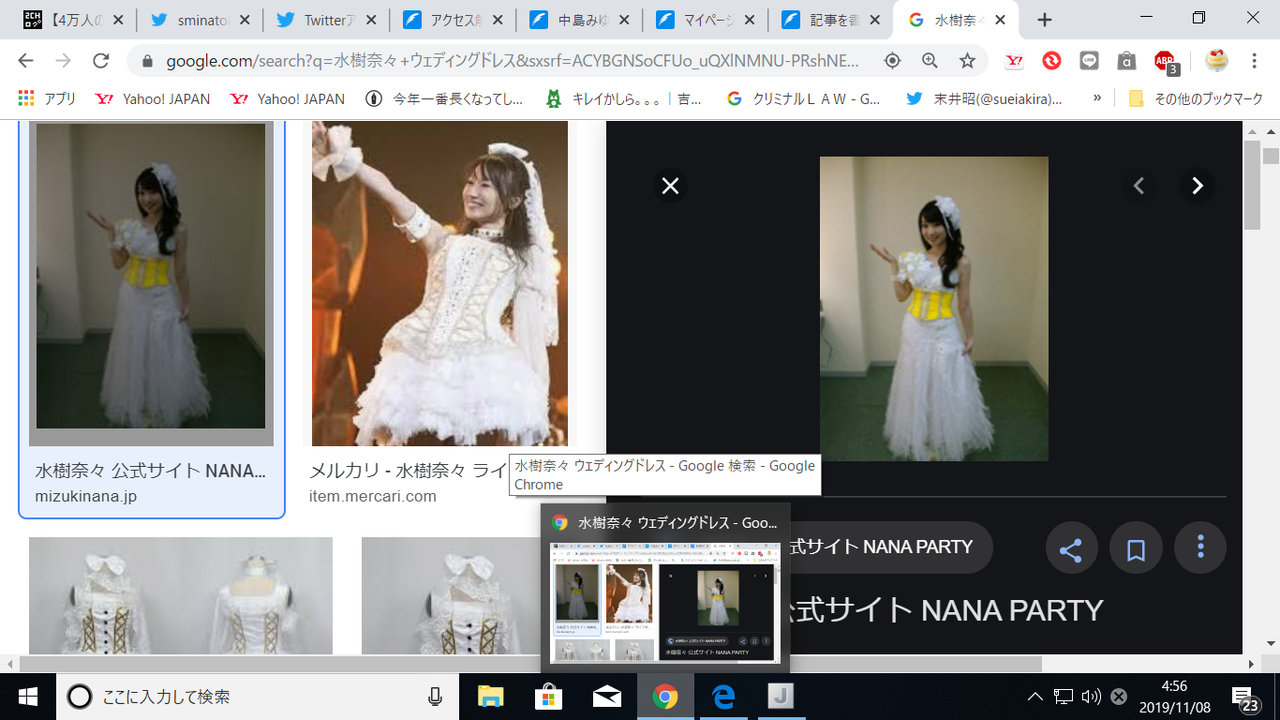Open the Chrome customize menu
The image size is (1280, 720).
coord(1253,60)
